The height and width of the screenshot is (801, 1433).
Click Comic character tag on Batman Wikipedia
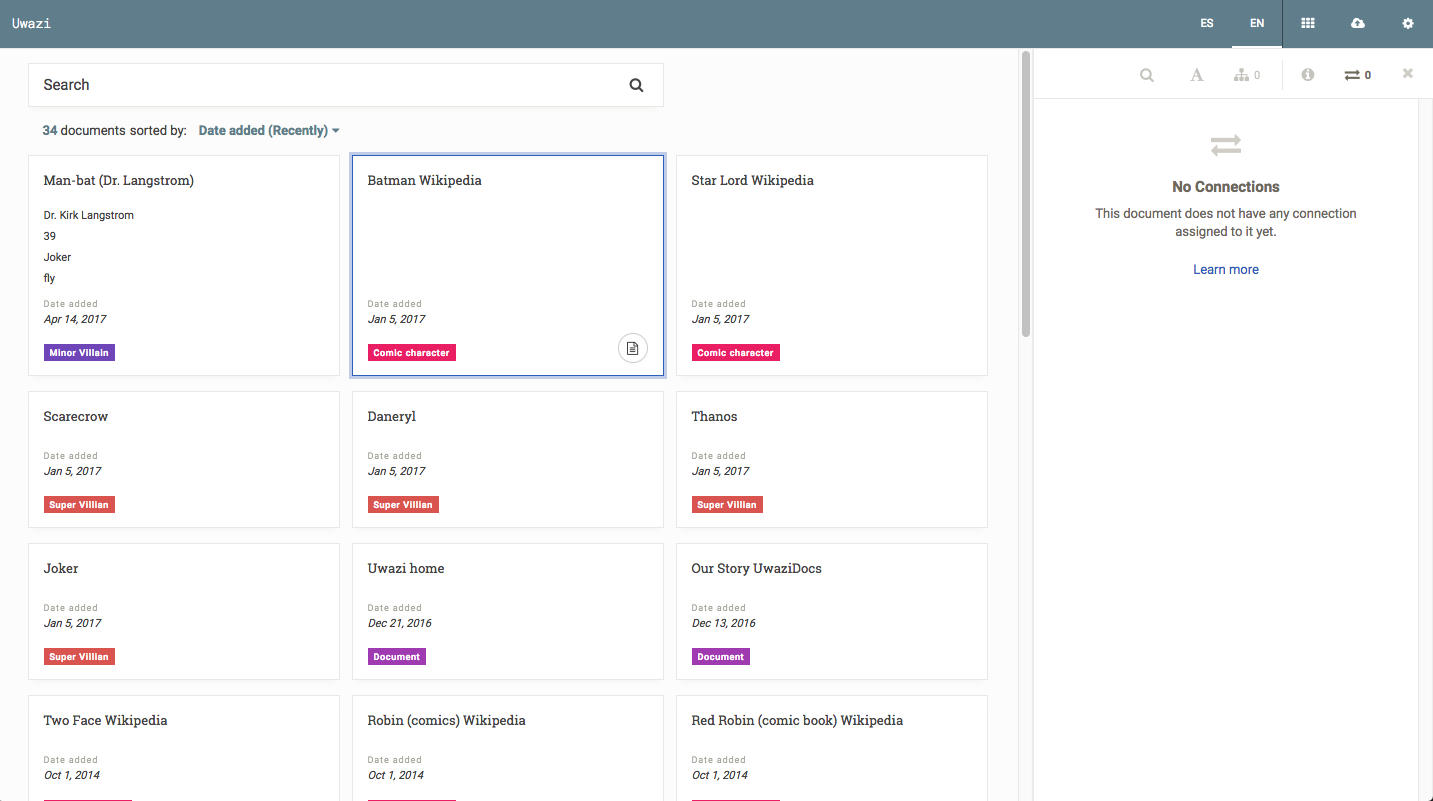(411, 353)
